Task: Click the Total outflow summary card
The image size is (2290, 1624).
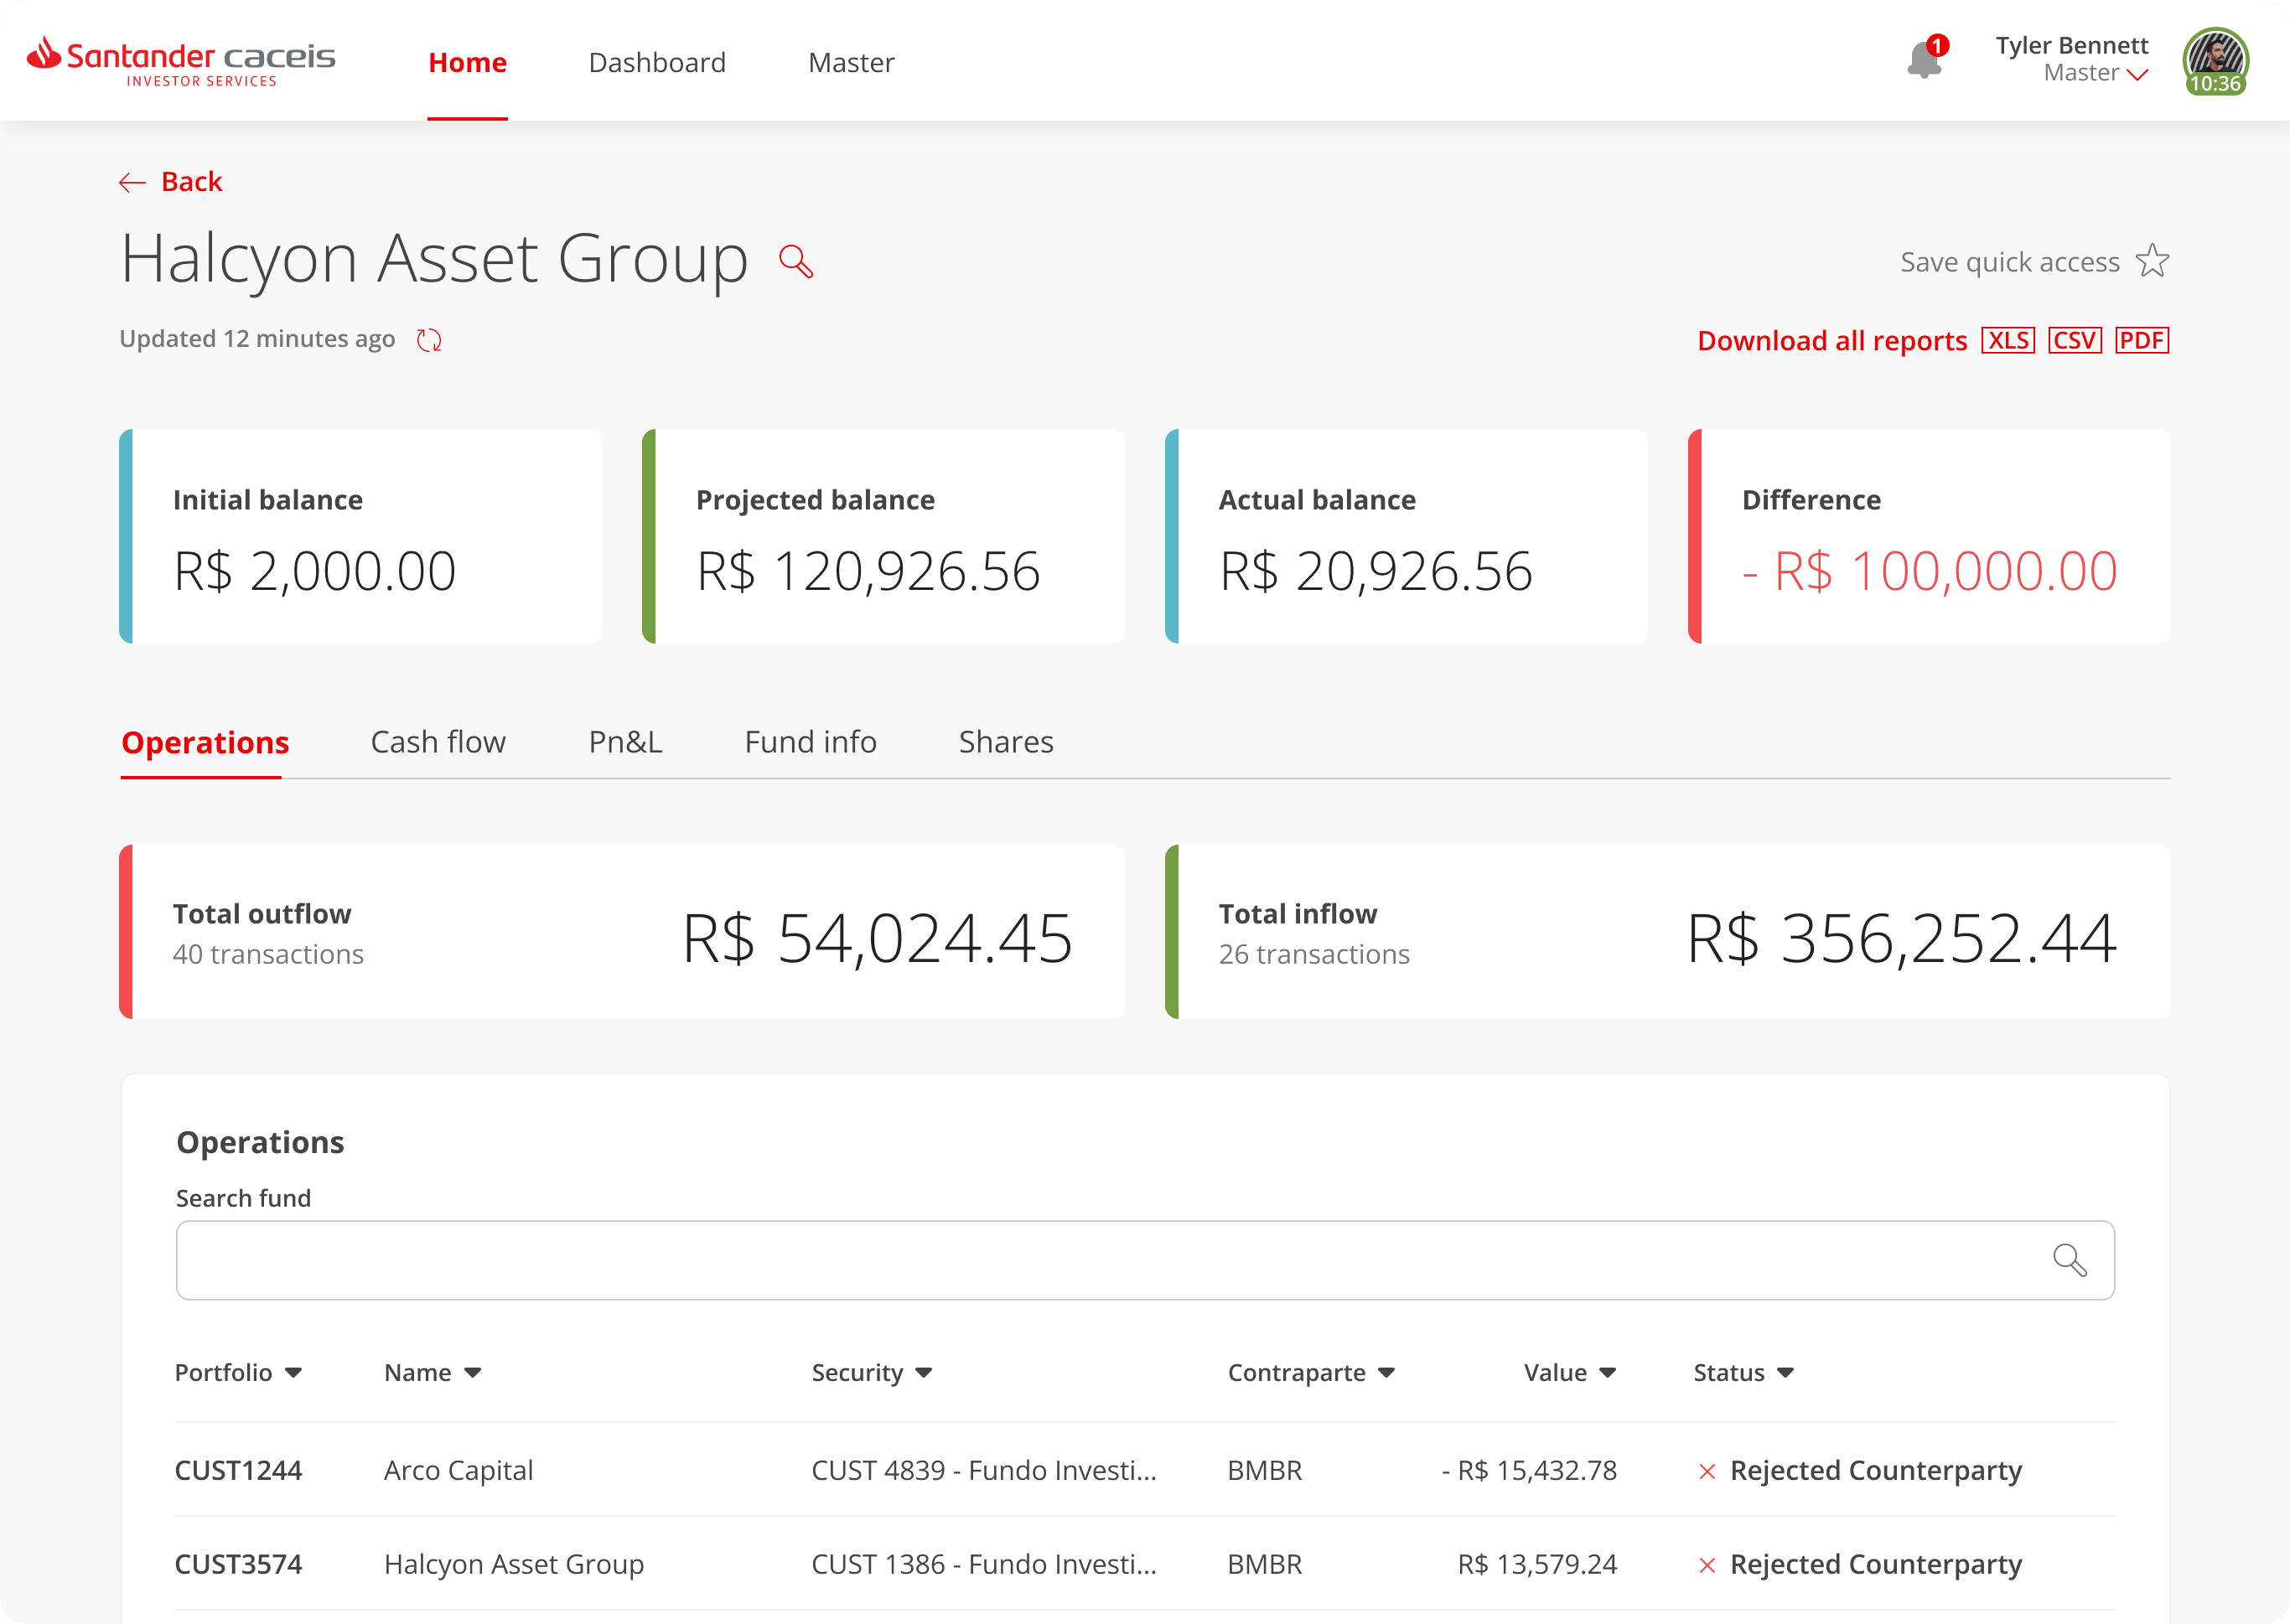Action: [622, 932]
